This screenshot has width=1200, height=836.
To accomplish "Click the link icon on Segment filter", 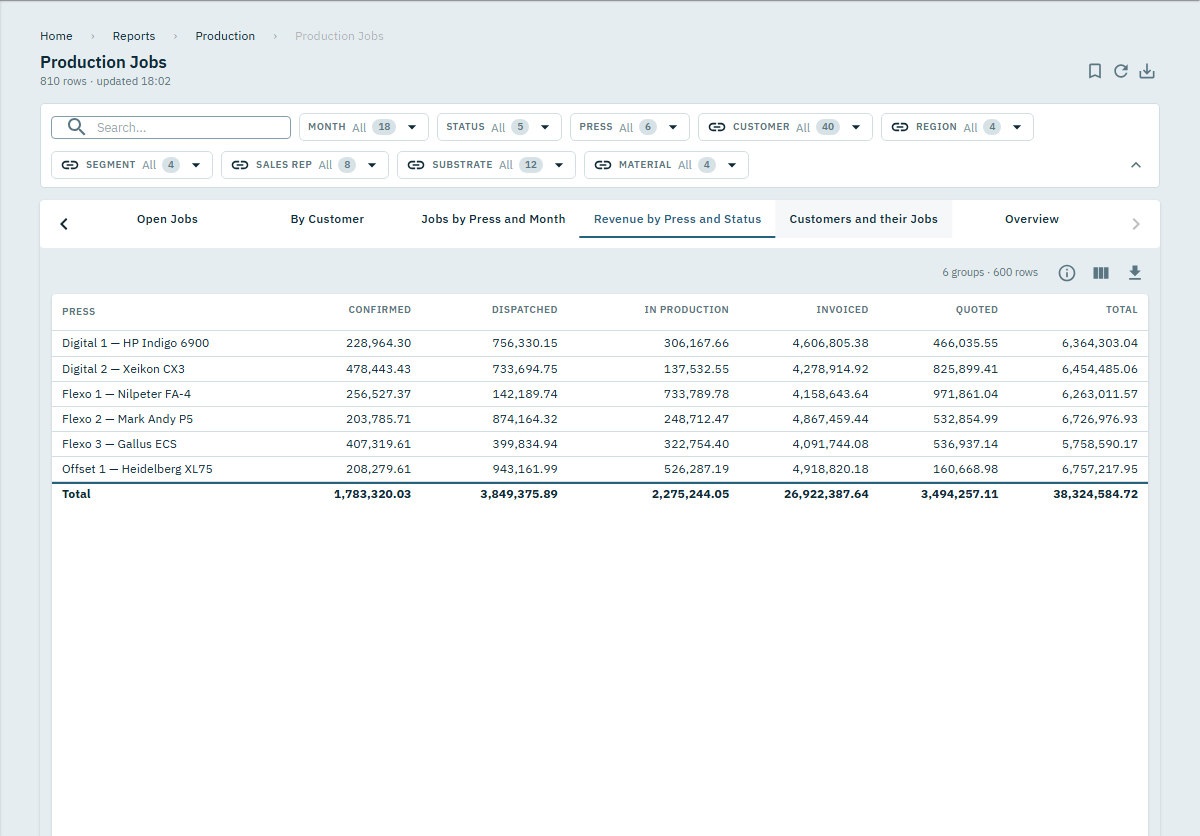I will point(70,165).
